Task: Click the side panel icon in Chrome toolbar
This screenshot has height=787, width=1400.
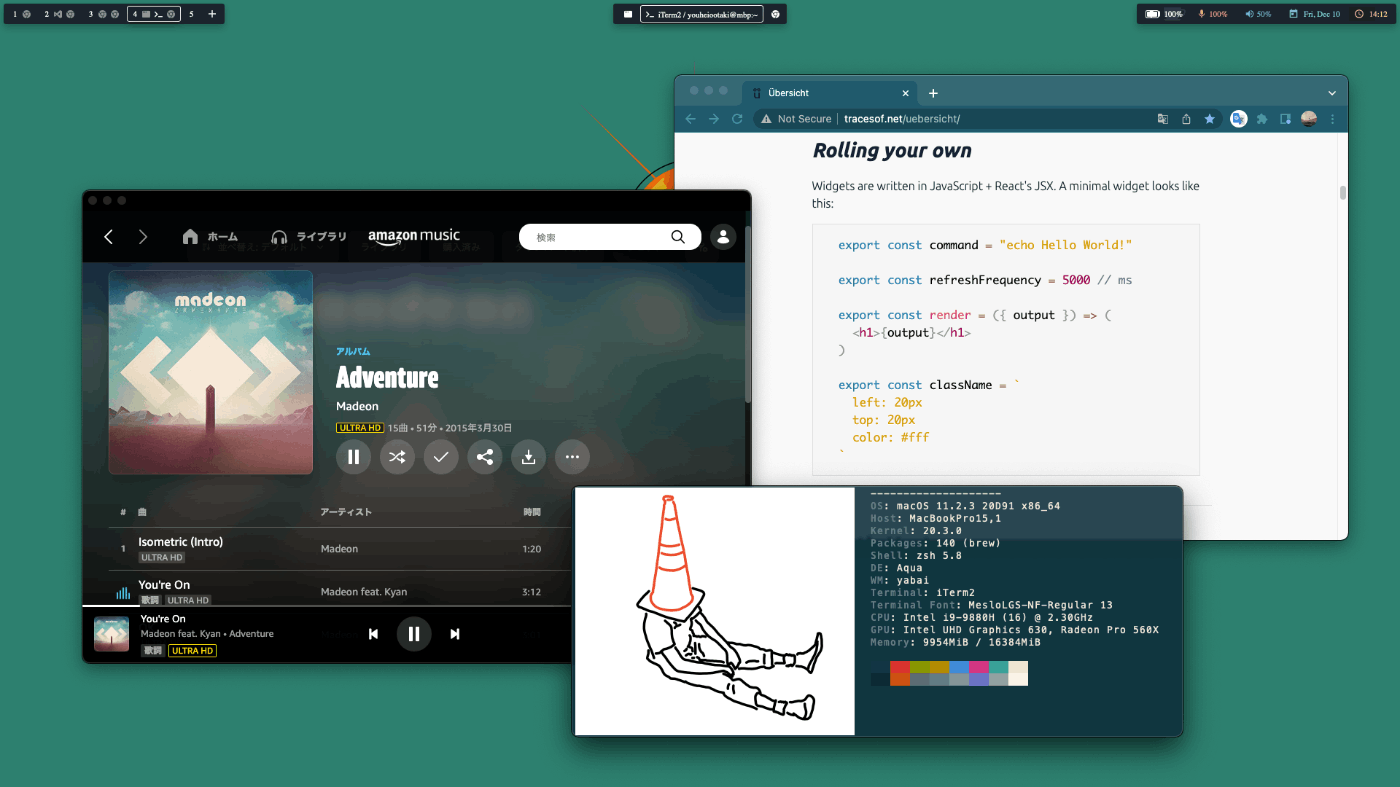Action: tap(1286, 119)
